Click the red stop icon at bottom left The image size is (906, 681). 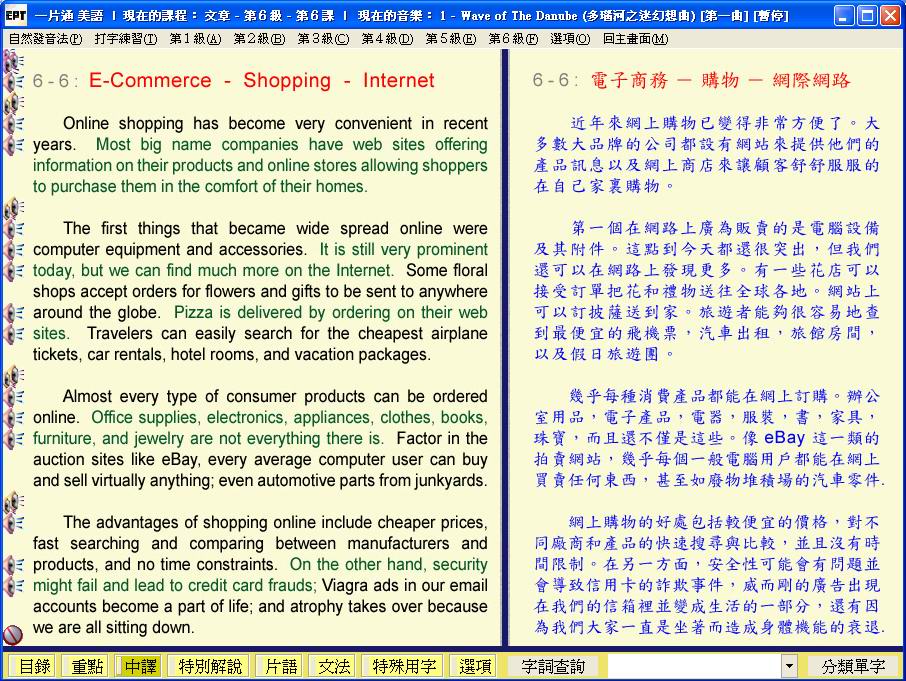pyautogui.click(x=13, y=635)
